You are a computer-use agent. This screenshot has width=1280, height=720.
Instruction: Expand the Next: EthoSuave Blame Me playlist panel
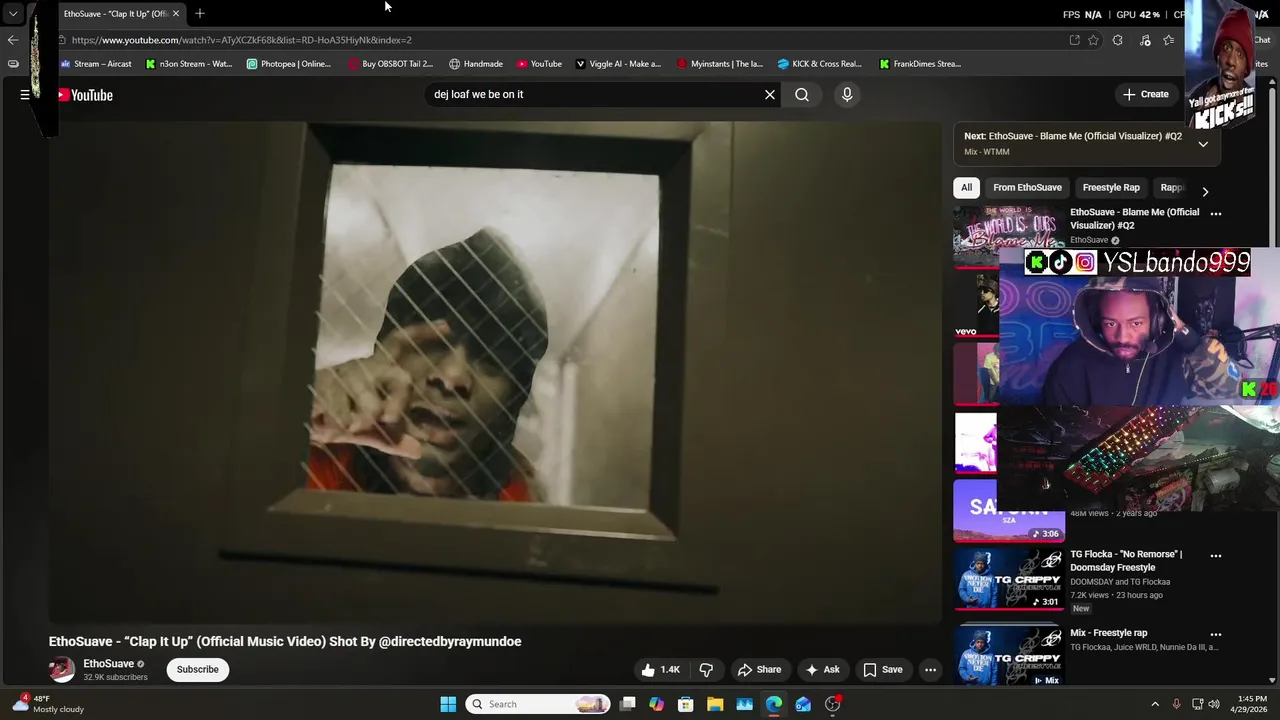coord(1203,144)
